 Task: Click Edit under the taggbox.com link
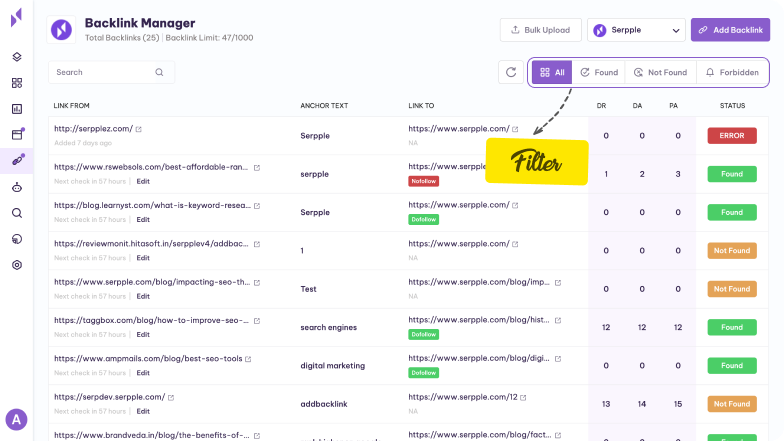143,334
